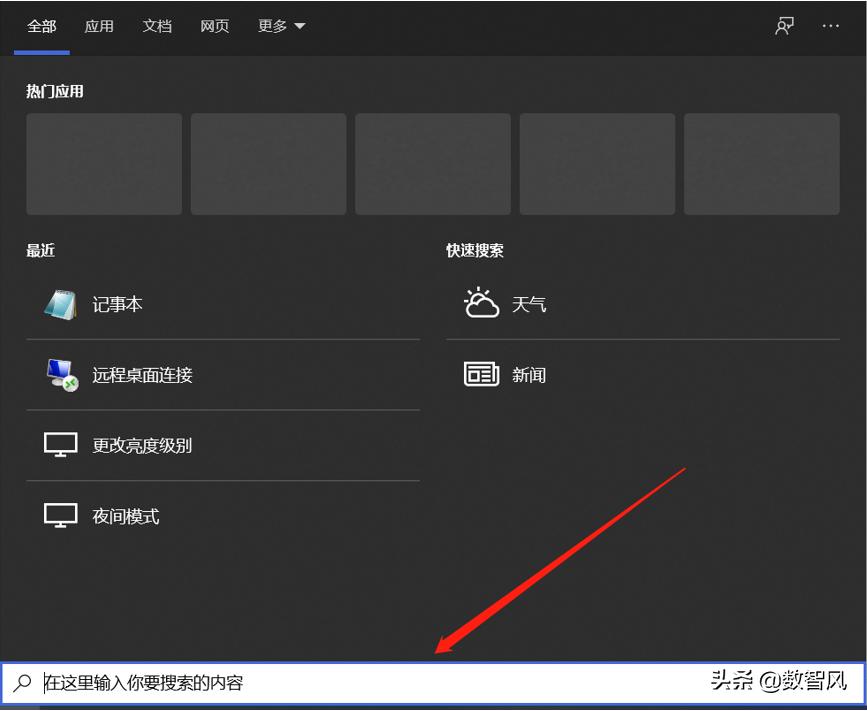Open the ellipsis options menu
This screenshot has height=711, width=867.
(831, 26)
